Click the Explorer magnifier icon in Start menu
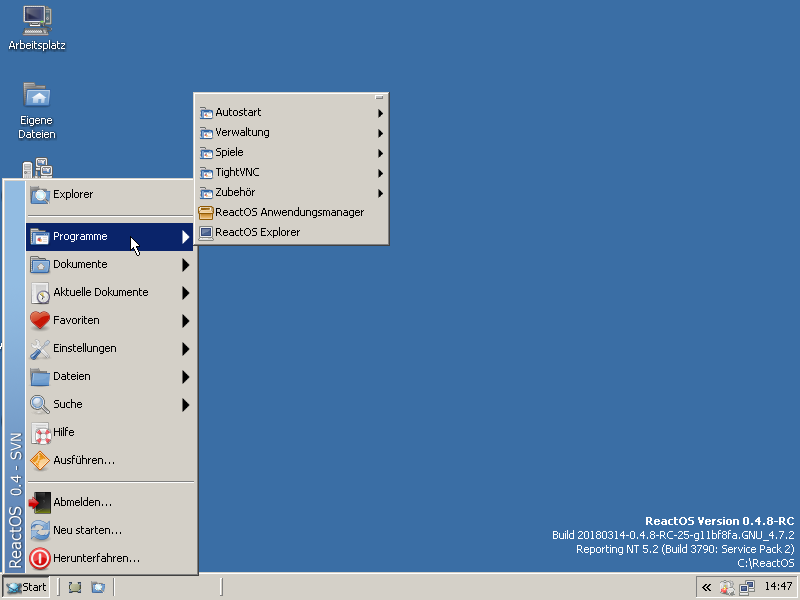 [40, 194]
